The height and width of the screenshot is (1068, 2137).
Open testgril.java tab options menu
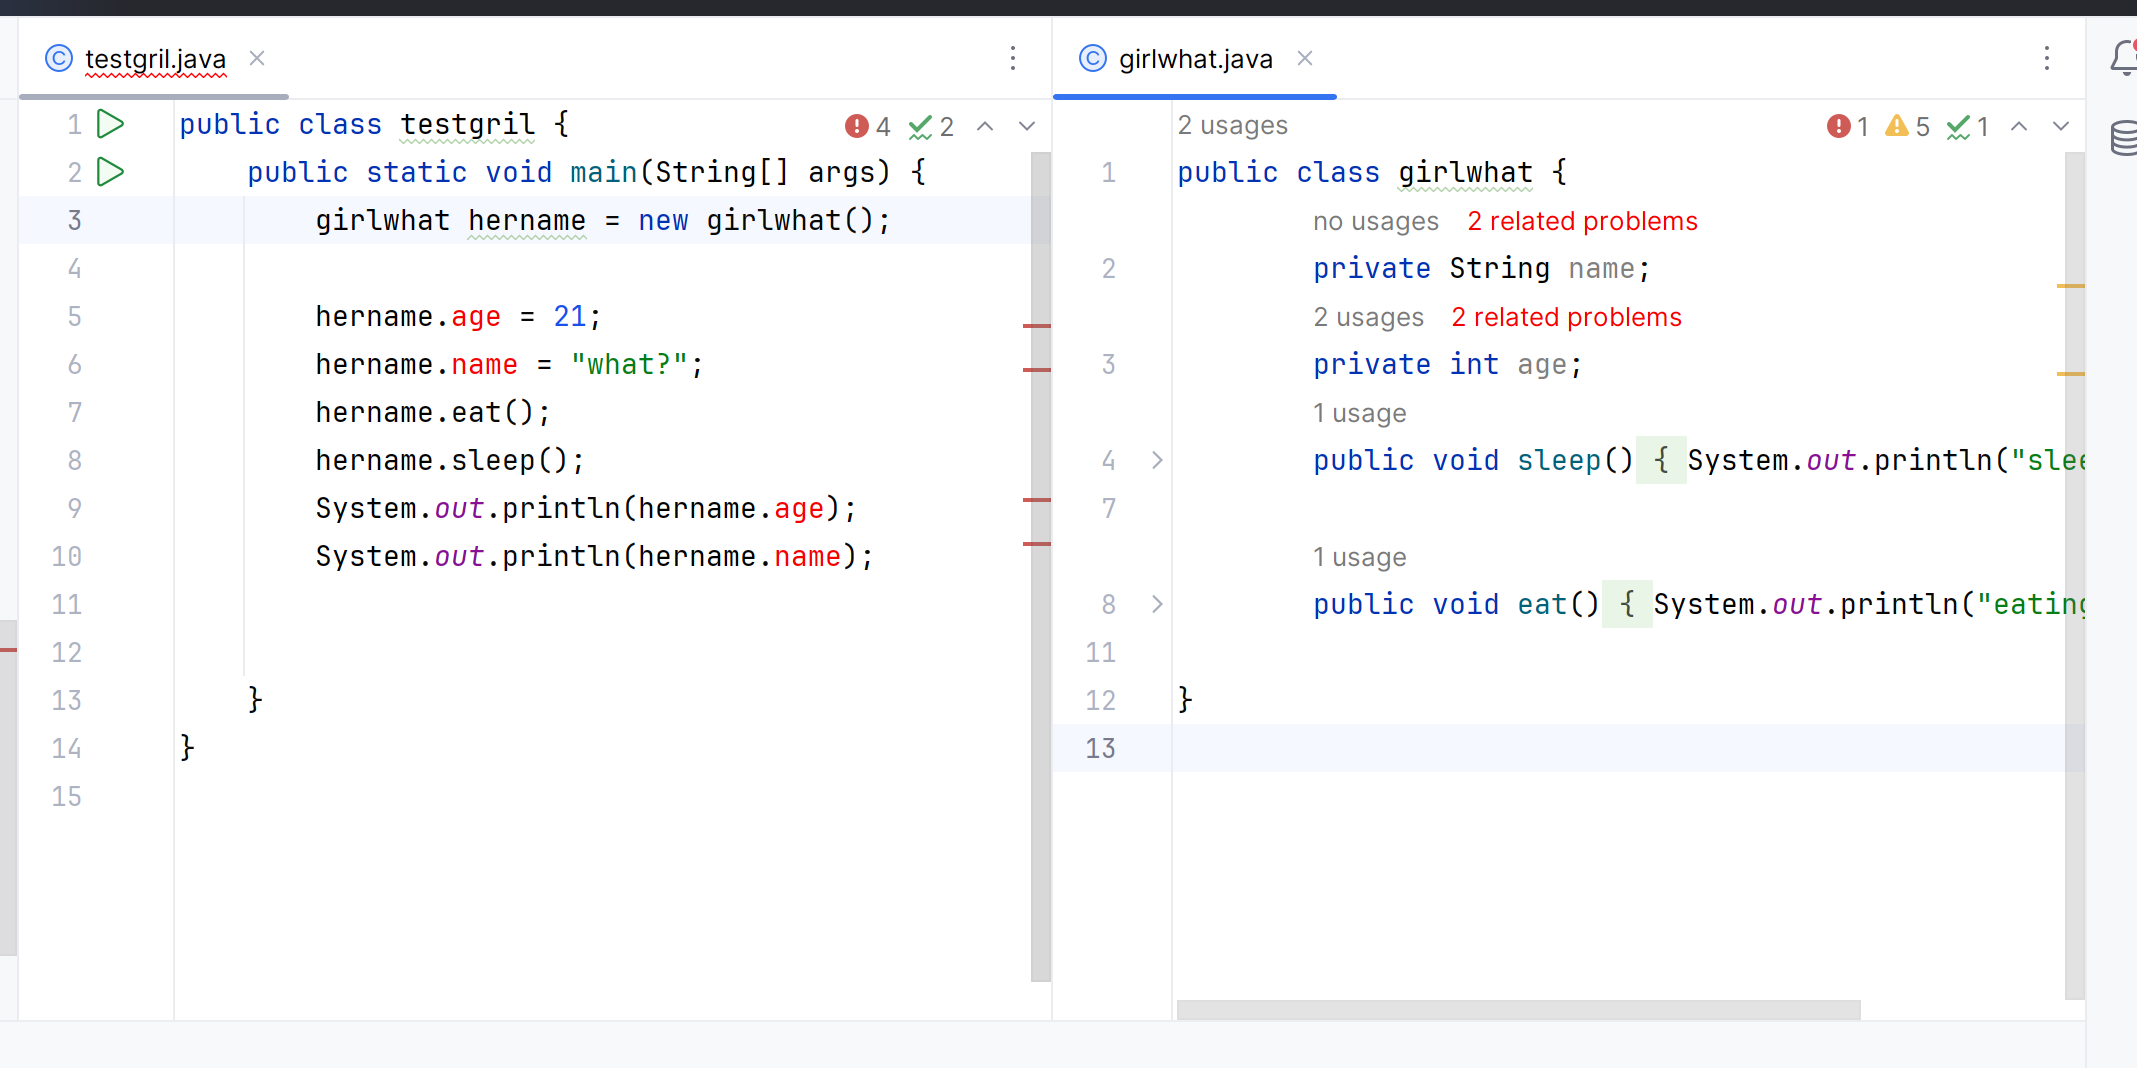coord(1013,58)
